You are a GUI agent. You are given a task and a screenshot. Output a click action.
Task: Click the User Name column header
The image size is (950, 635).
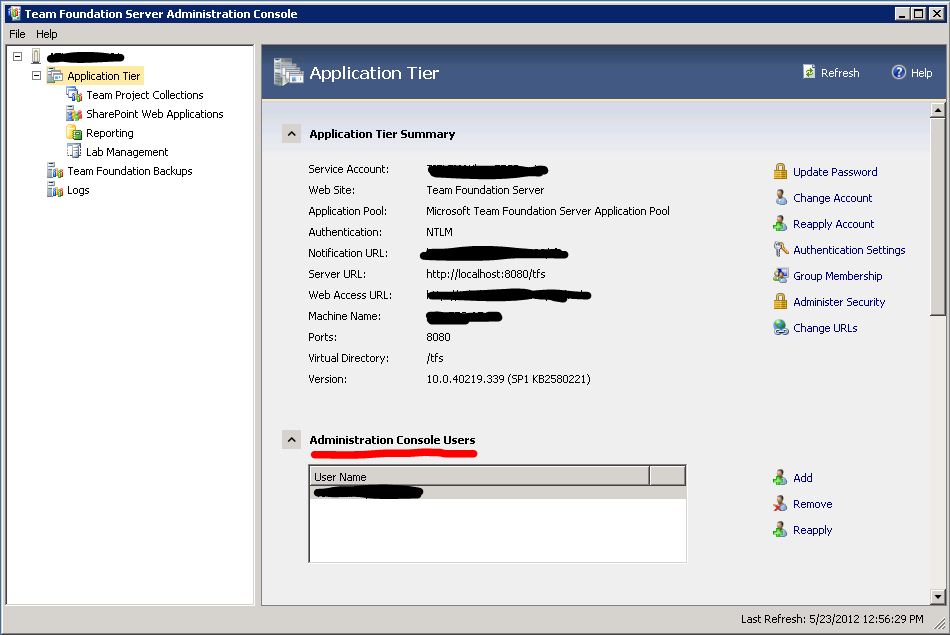(479, 476)
